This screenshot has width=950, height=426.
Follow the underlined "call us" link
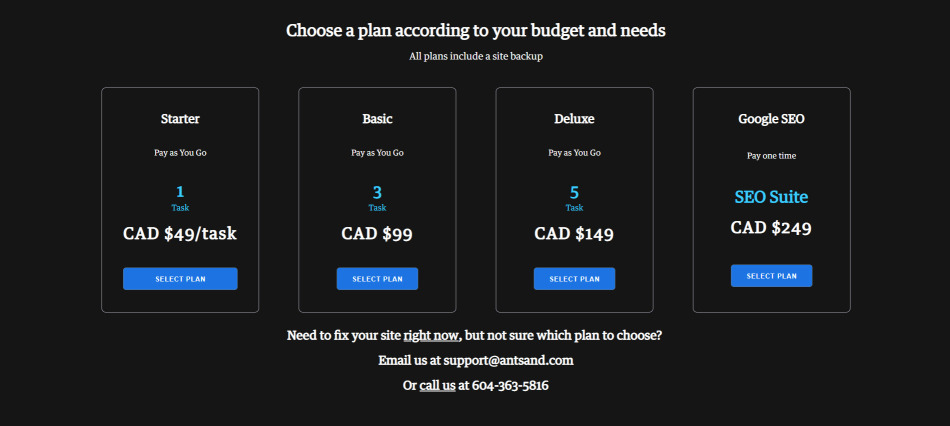(437, 385)
